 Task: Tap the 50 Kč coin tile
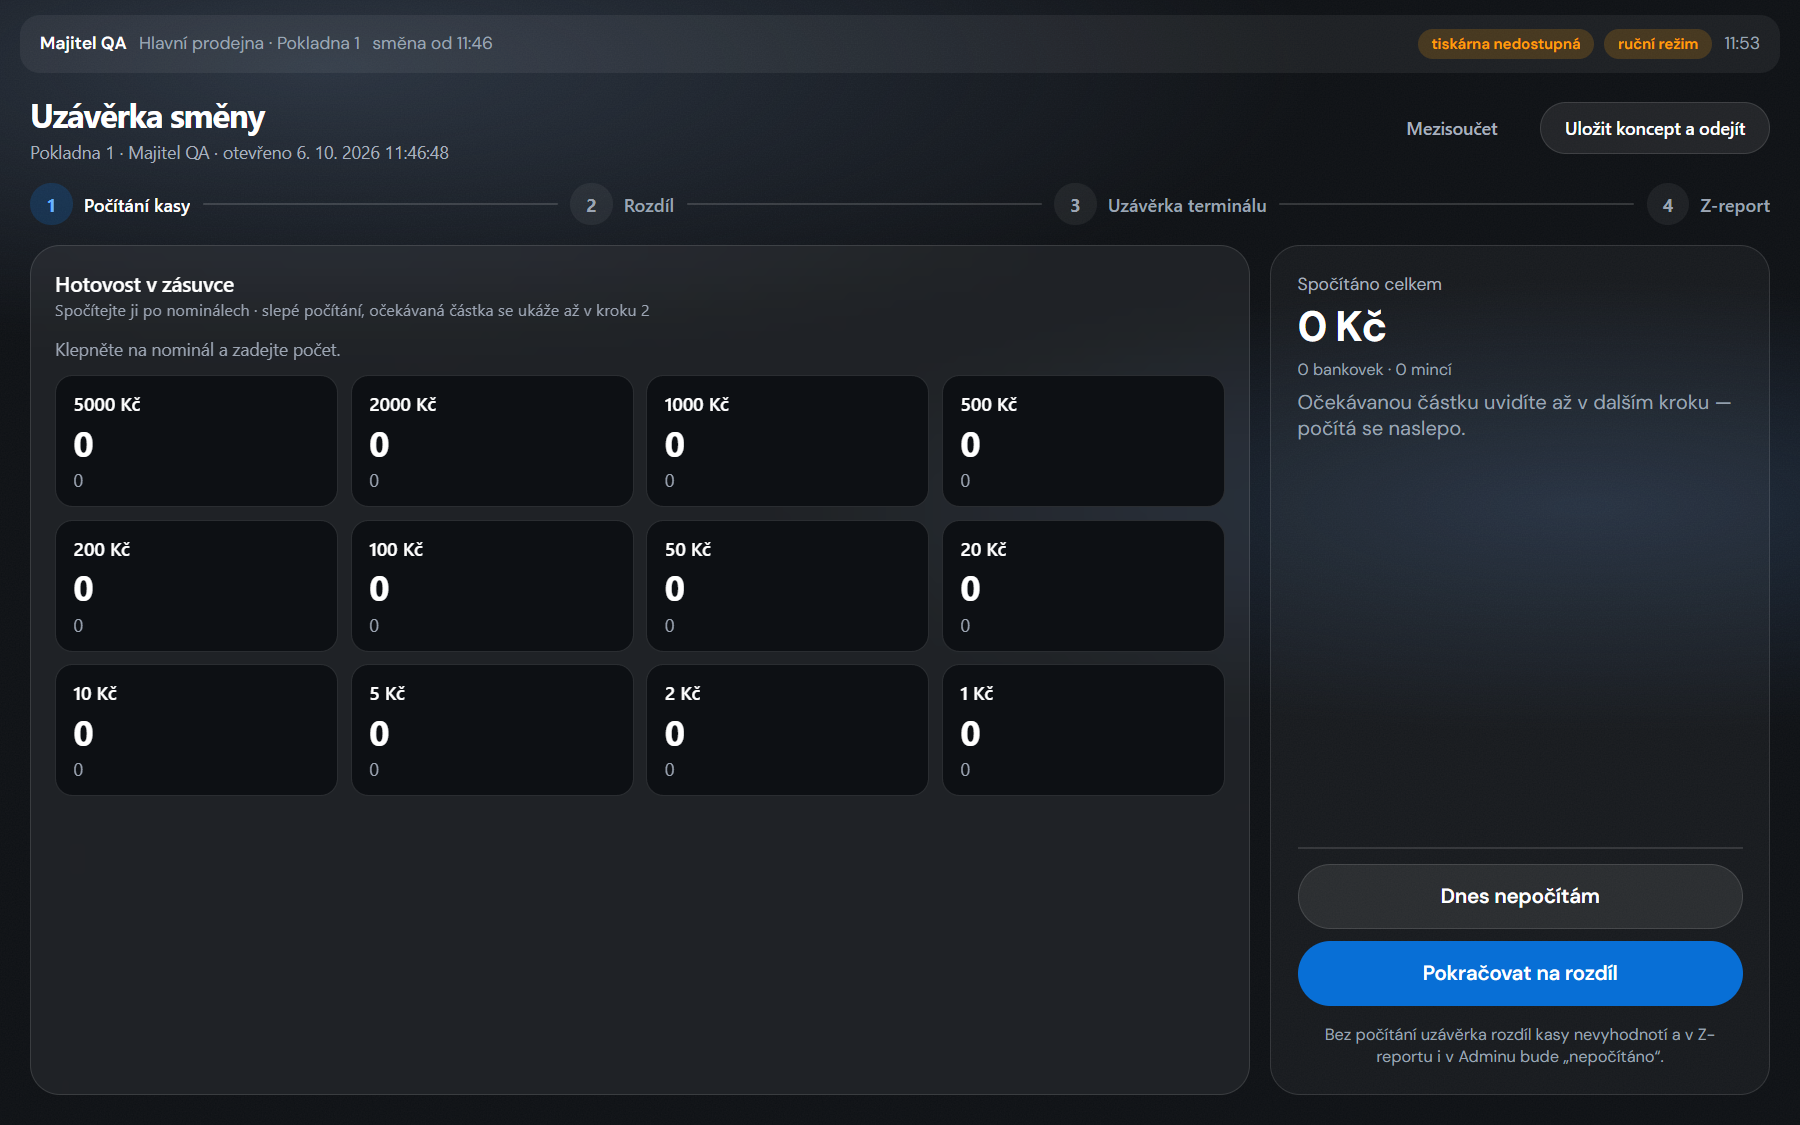[787, 586]
